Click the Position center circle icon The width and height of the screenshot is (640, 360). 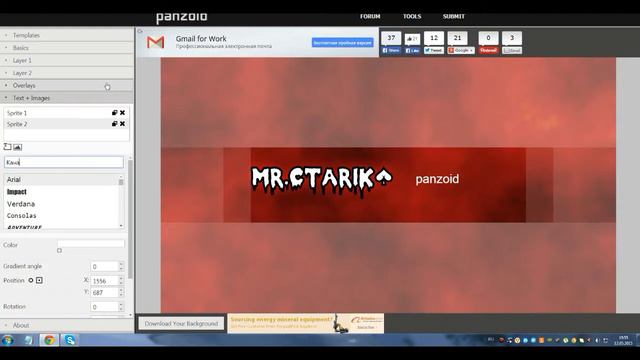(x=31, y=280)
